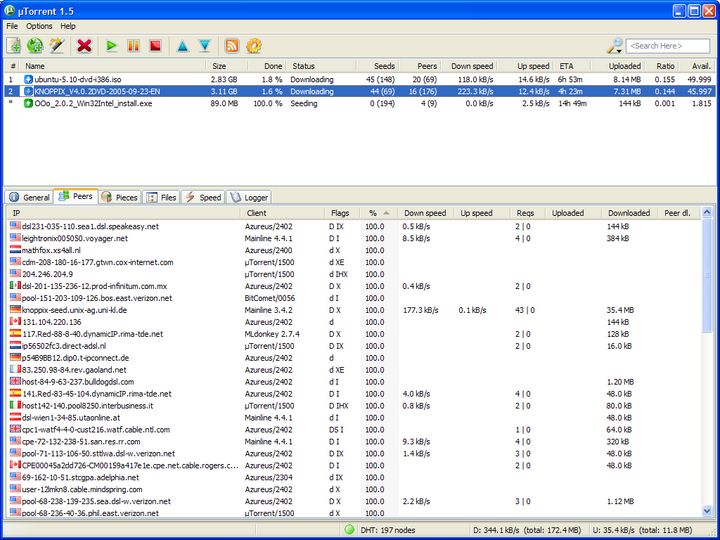Select peer user-12lmkn8.cable.mindspring.com
Screen dimensions: 720x540
tap(355, 489)
